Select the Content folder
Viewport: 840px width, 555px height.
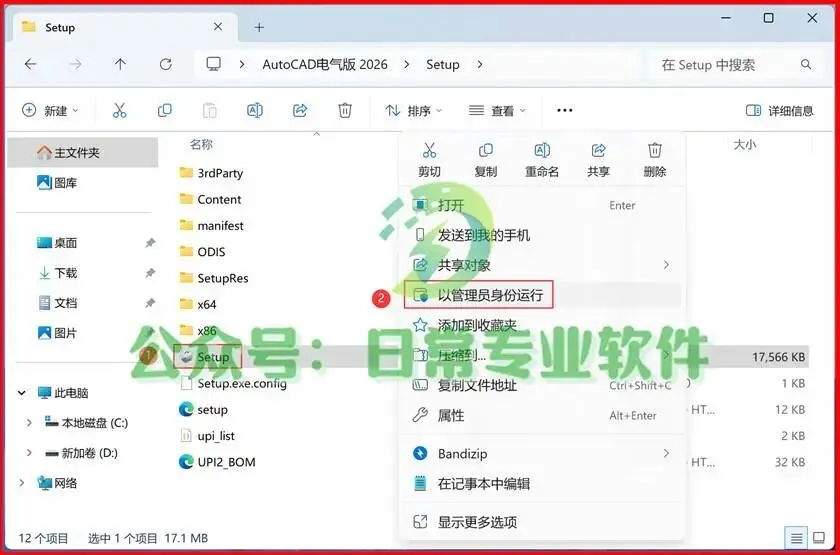click(210, 199)
